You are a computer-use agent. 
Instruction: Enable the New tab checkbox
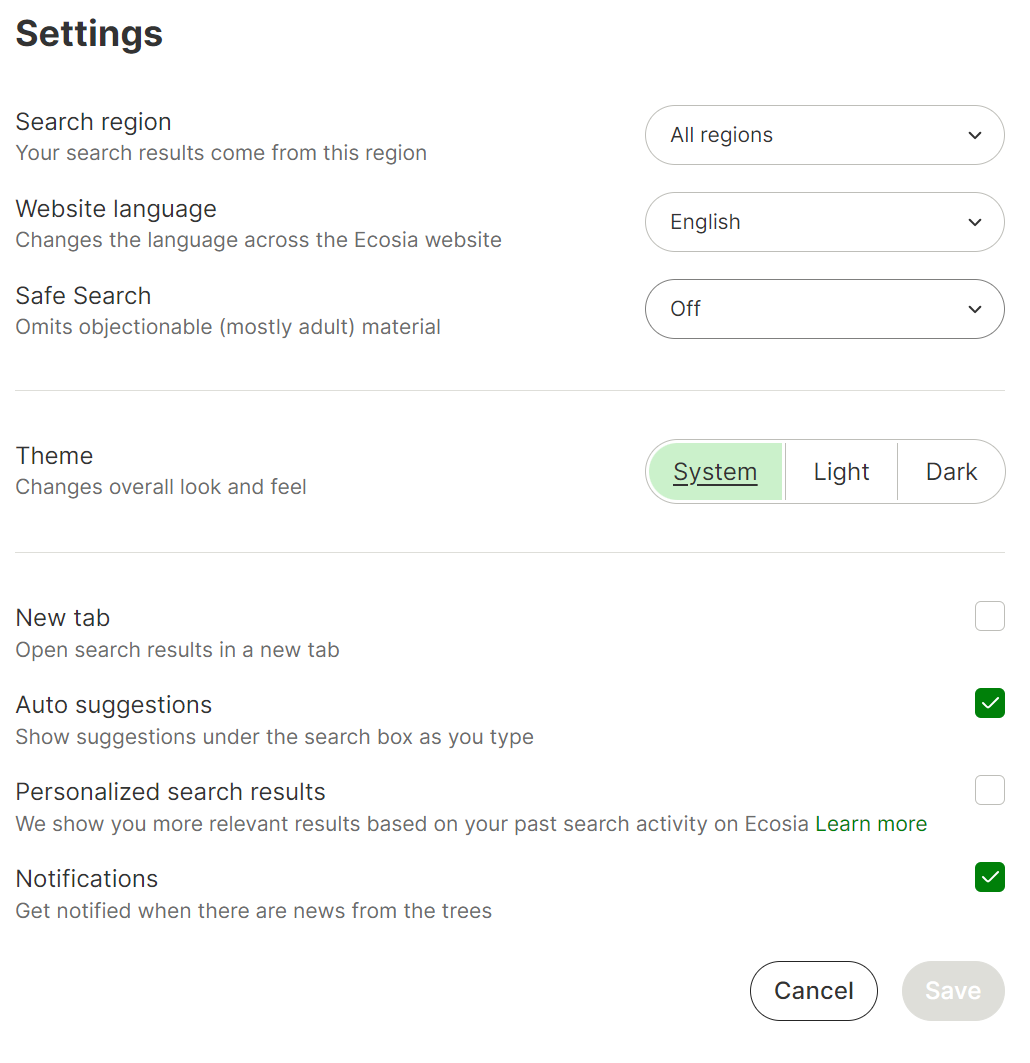(x=989, y=617)
